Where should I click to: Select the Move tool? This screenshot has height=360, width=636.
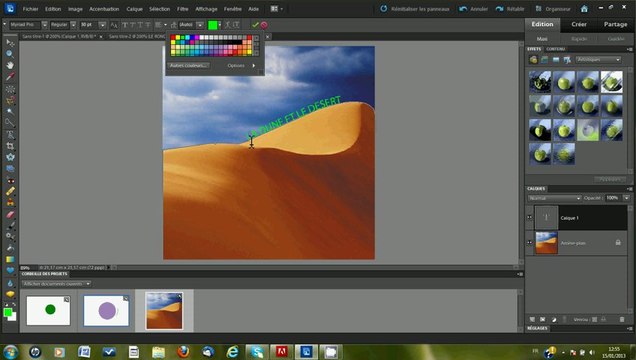(10, 43)
